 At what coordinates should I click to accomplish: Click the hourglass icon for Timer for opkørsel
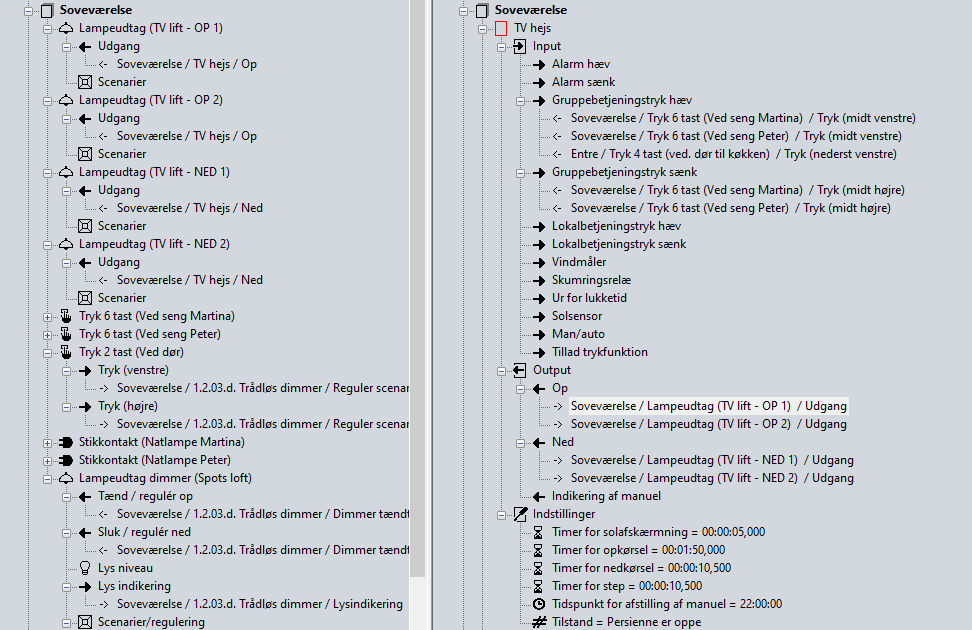(x=538, y=550)
